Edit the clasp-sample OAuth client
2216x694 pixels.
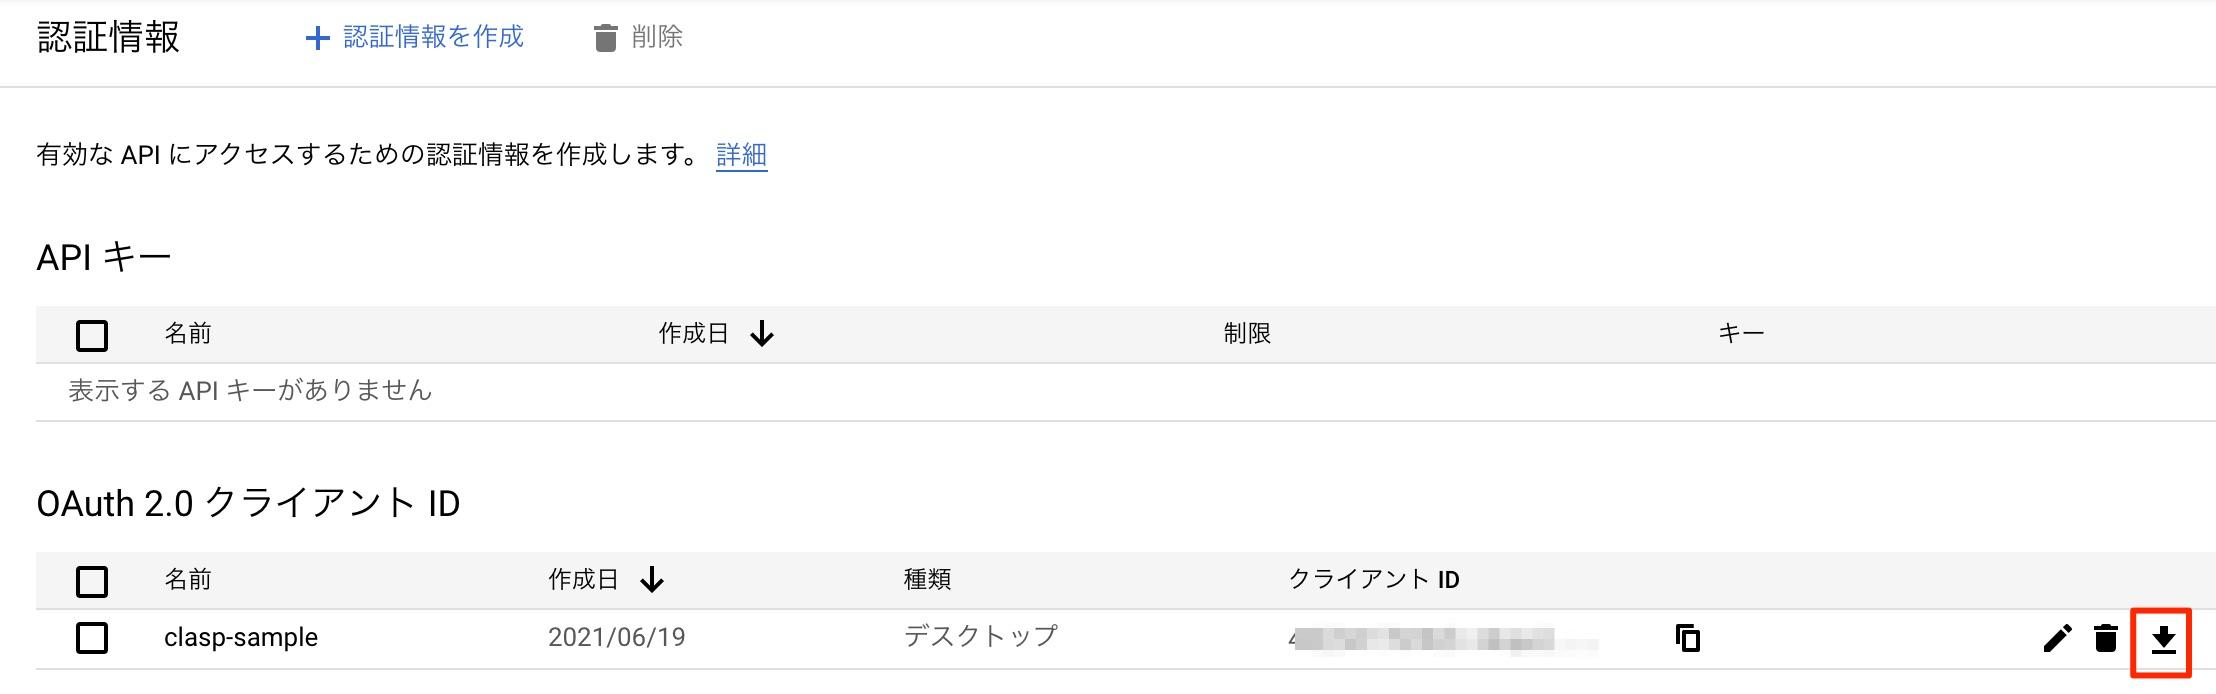(x=2057, y=638)
